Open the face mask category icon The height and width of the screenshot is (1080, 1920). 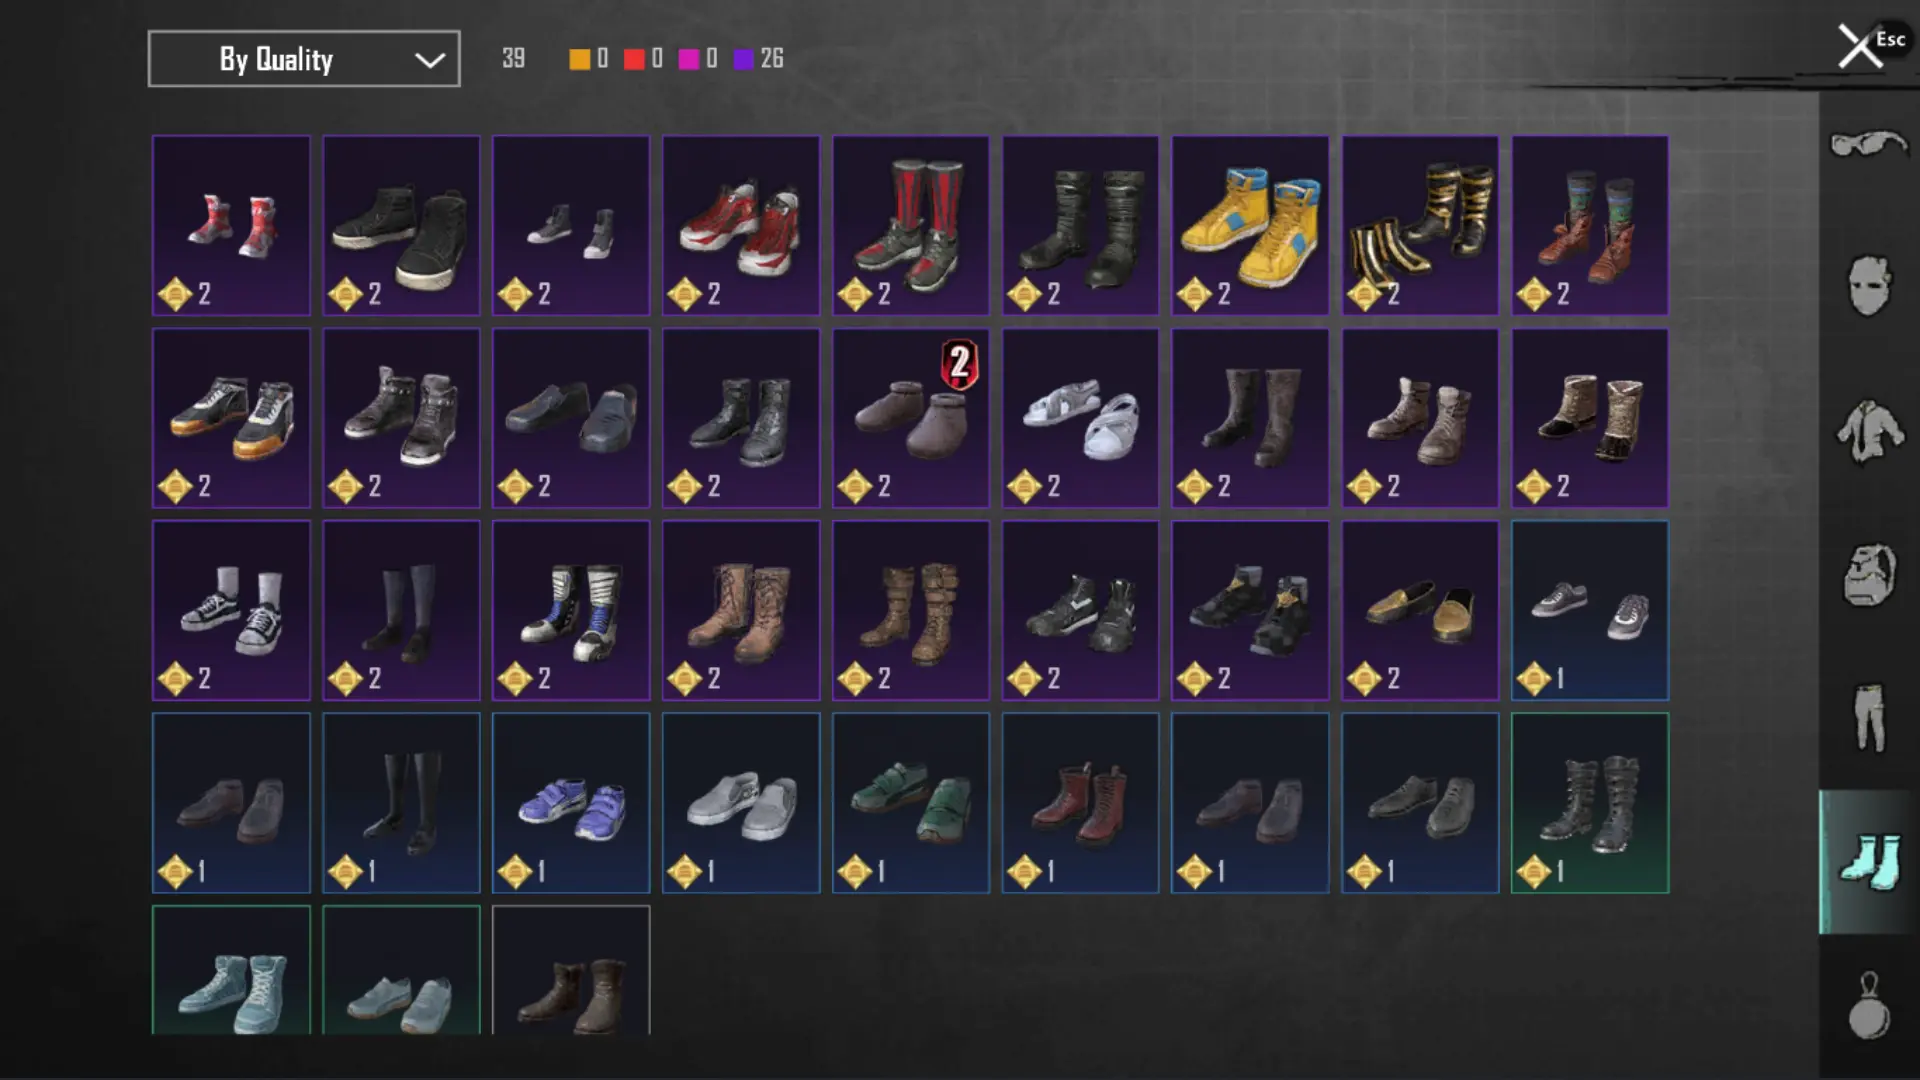pyautogui.click(x=1868, y=286)
